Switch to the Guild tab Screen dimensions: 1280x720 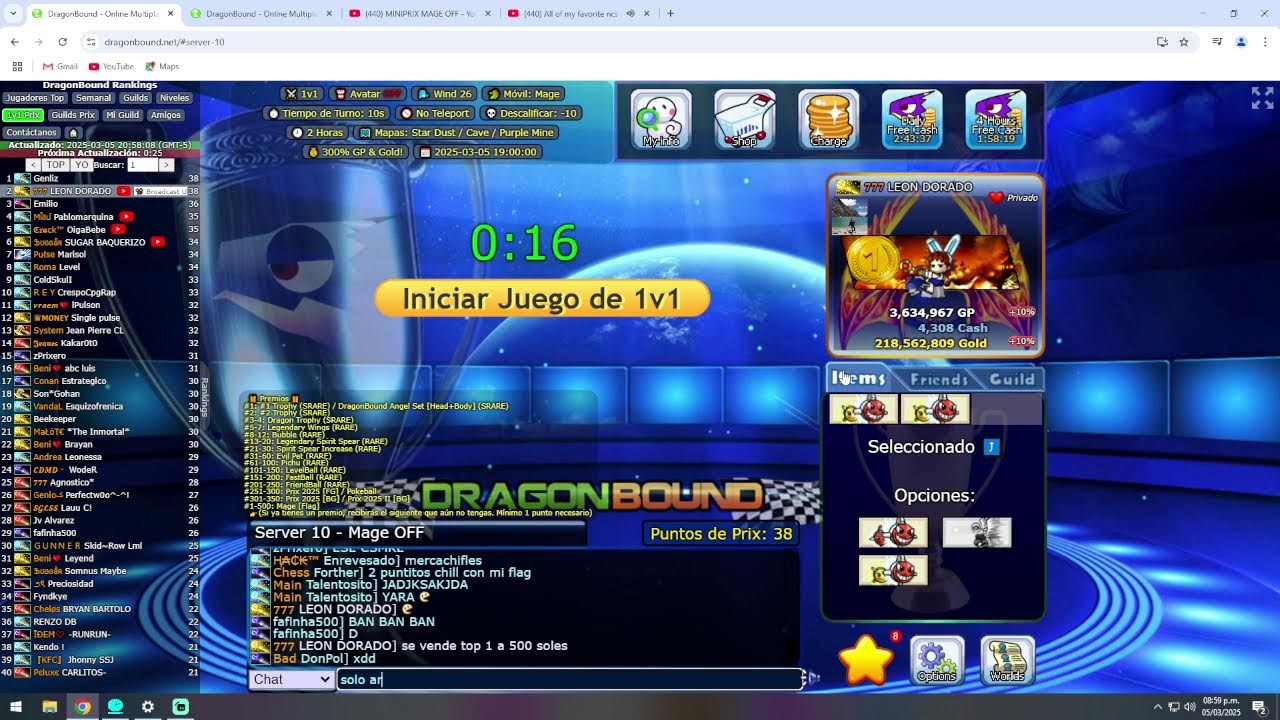[x=1011, y=379]
